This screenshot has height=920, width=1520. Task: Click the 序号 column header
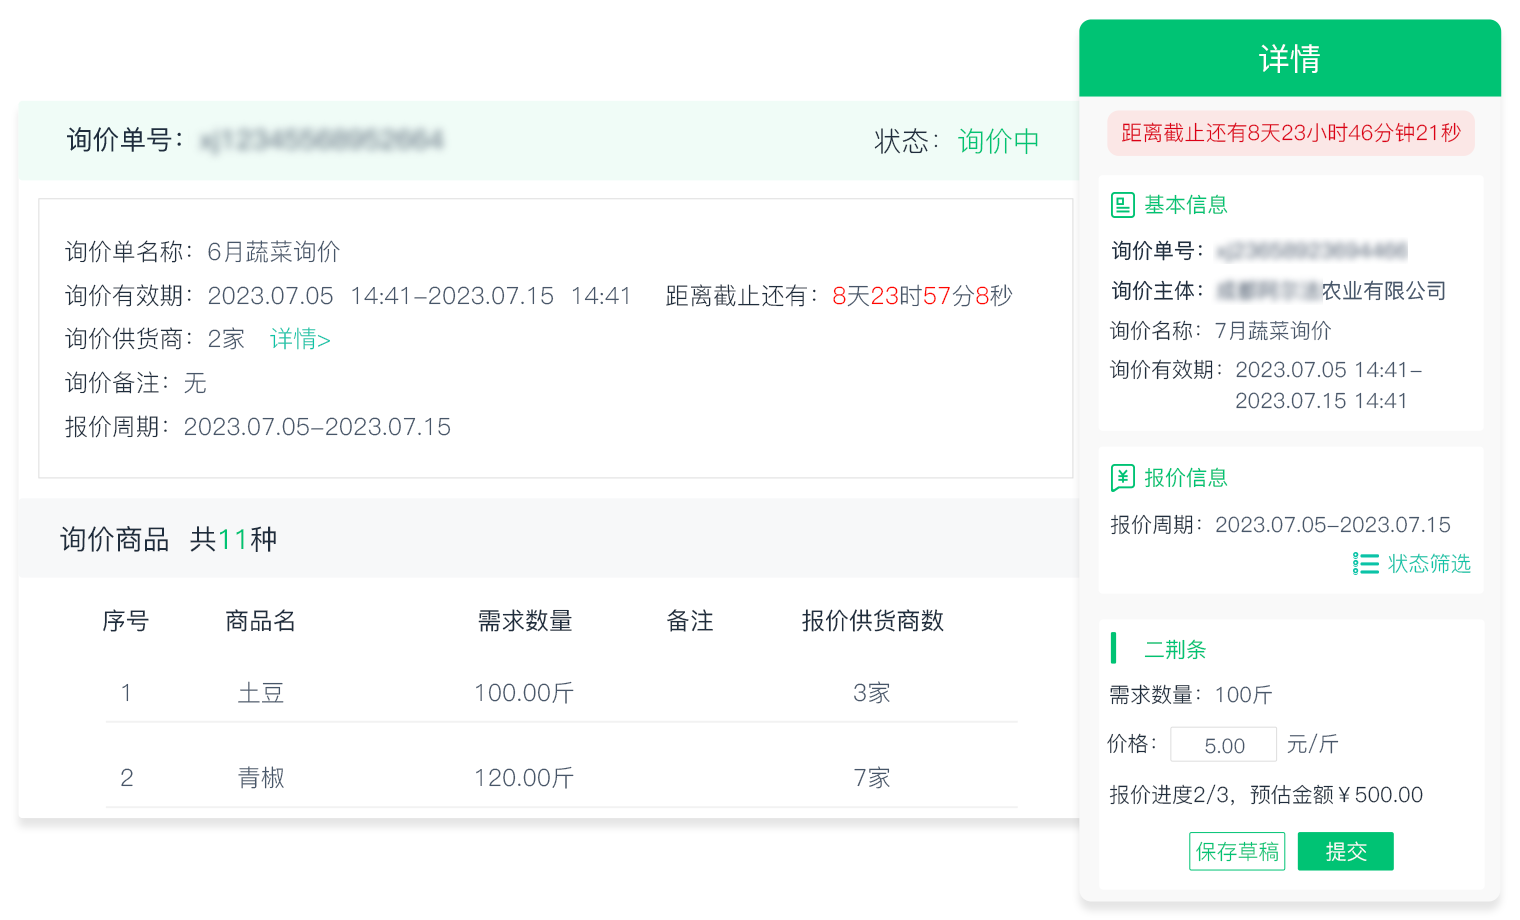point(126,621)
